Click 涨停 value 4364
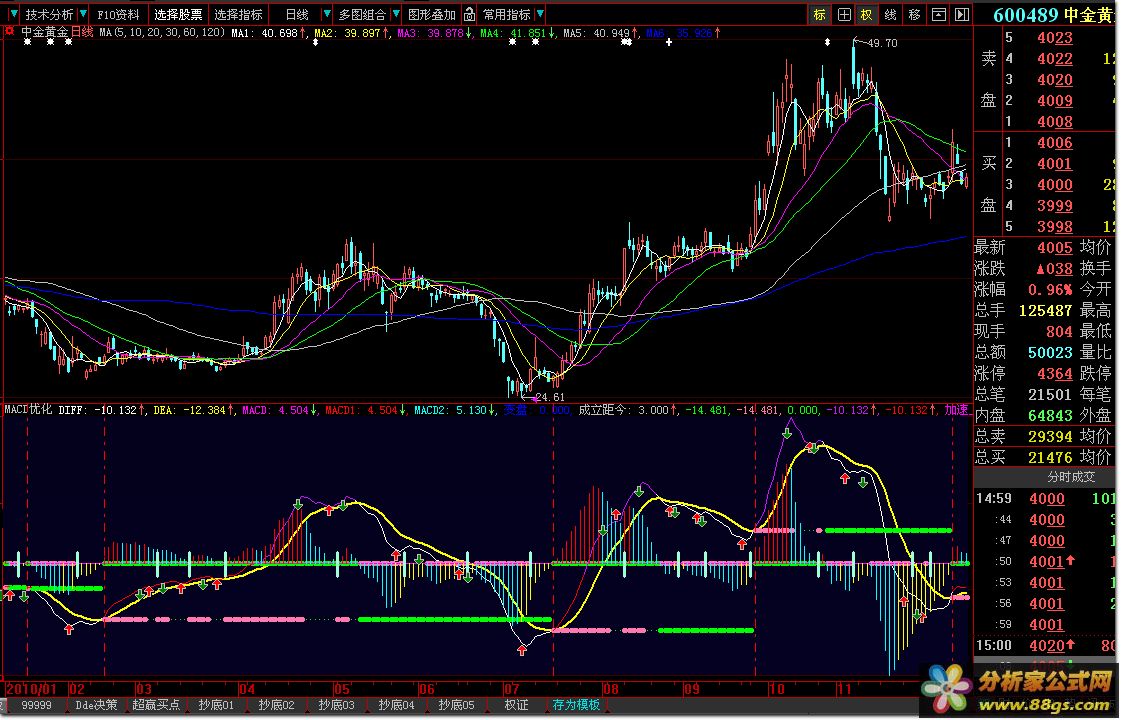Viewport: 1121px width, 720px height. [x=1055, y=374]
